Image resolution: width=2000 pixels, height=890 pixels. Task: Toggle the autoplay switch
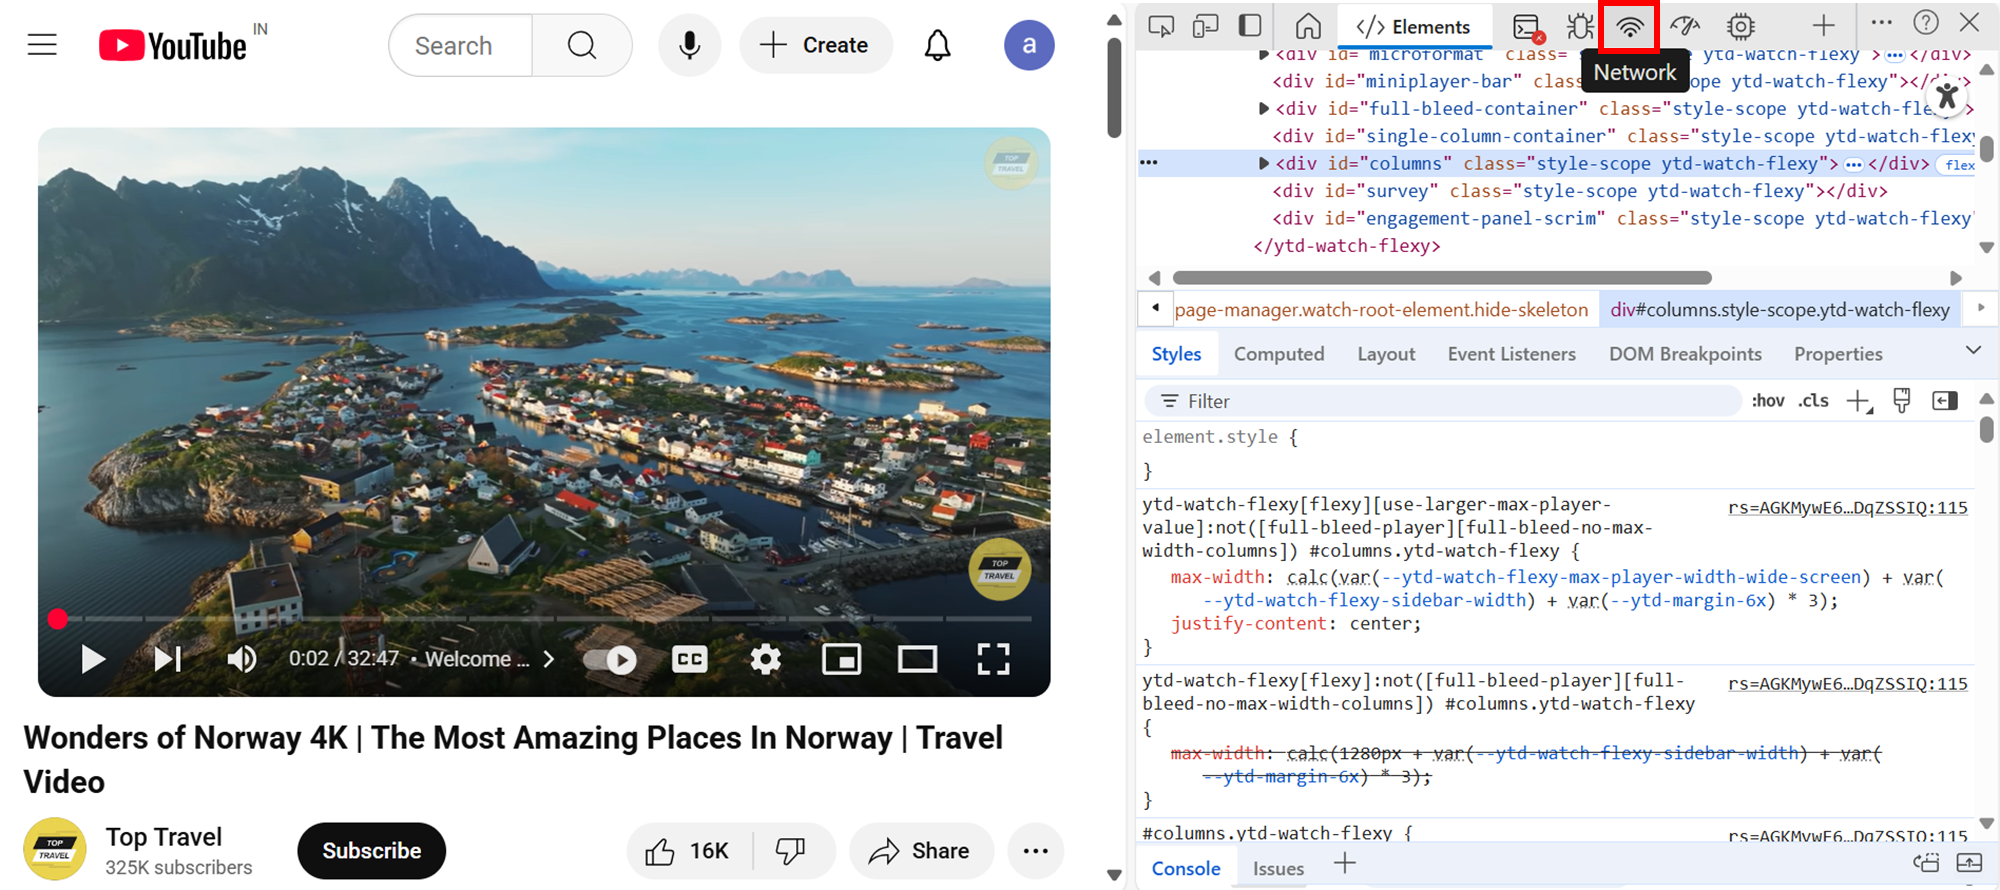pos(610,660)
